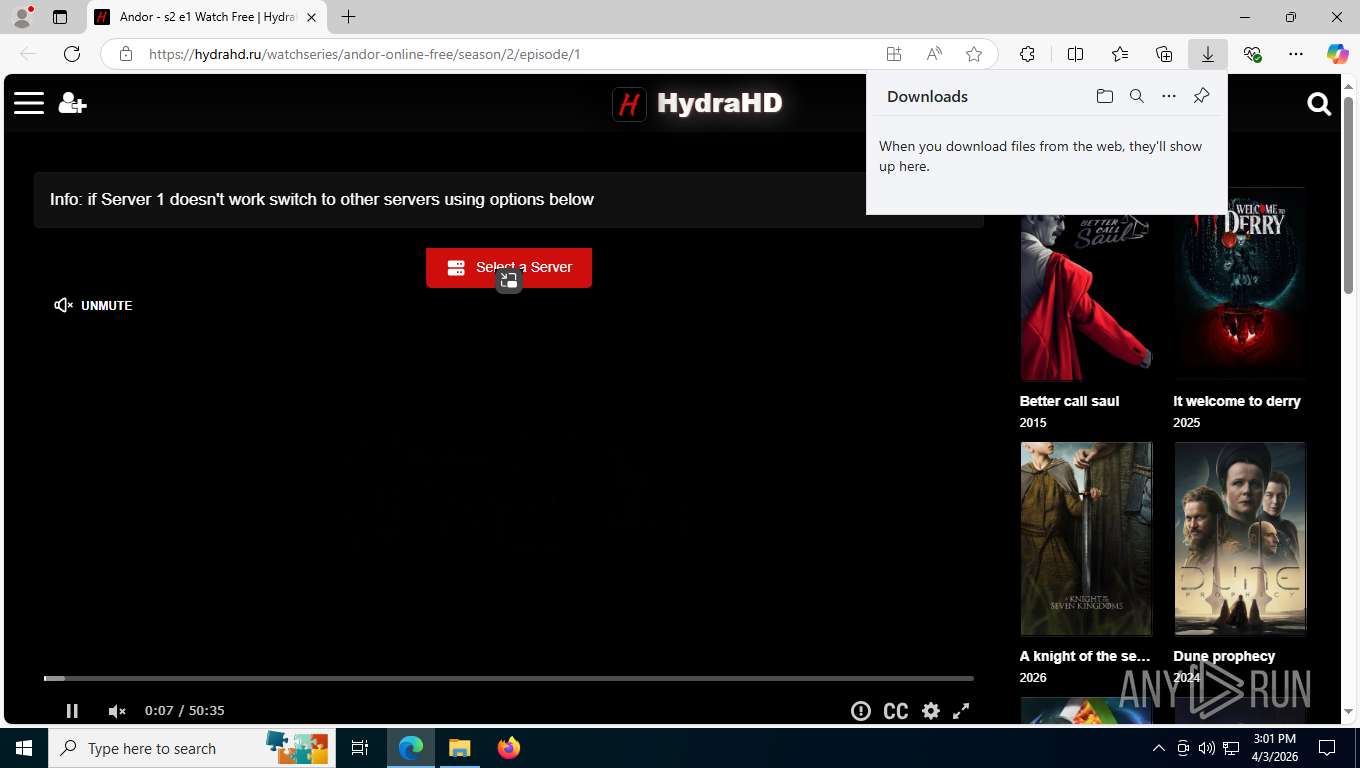The image size is (1360, 768).
Task: Toggle closed captions CC
Action: pyautogui.click(x=896, y=711)
